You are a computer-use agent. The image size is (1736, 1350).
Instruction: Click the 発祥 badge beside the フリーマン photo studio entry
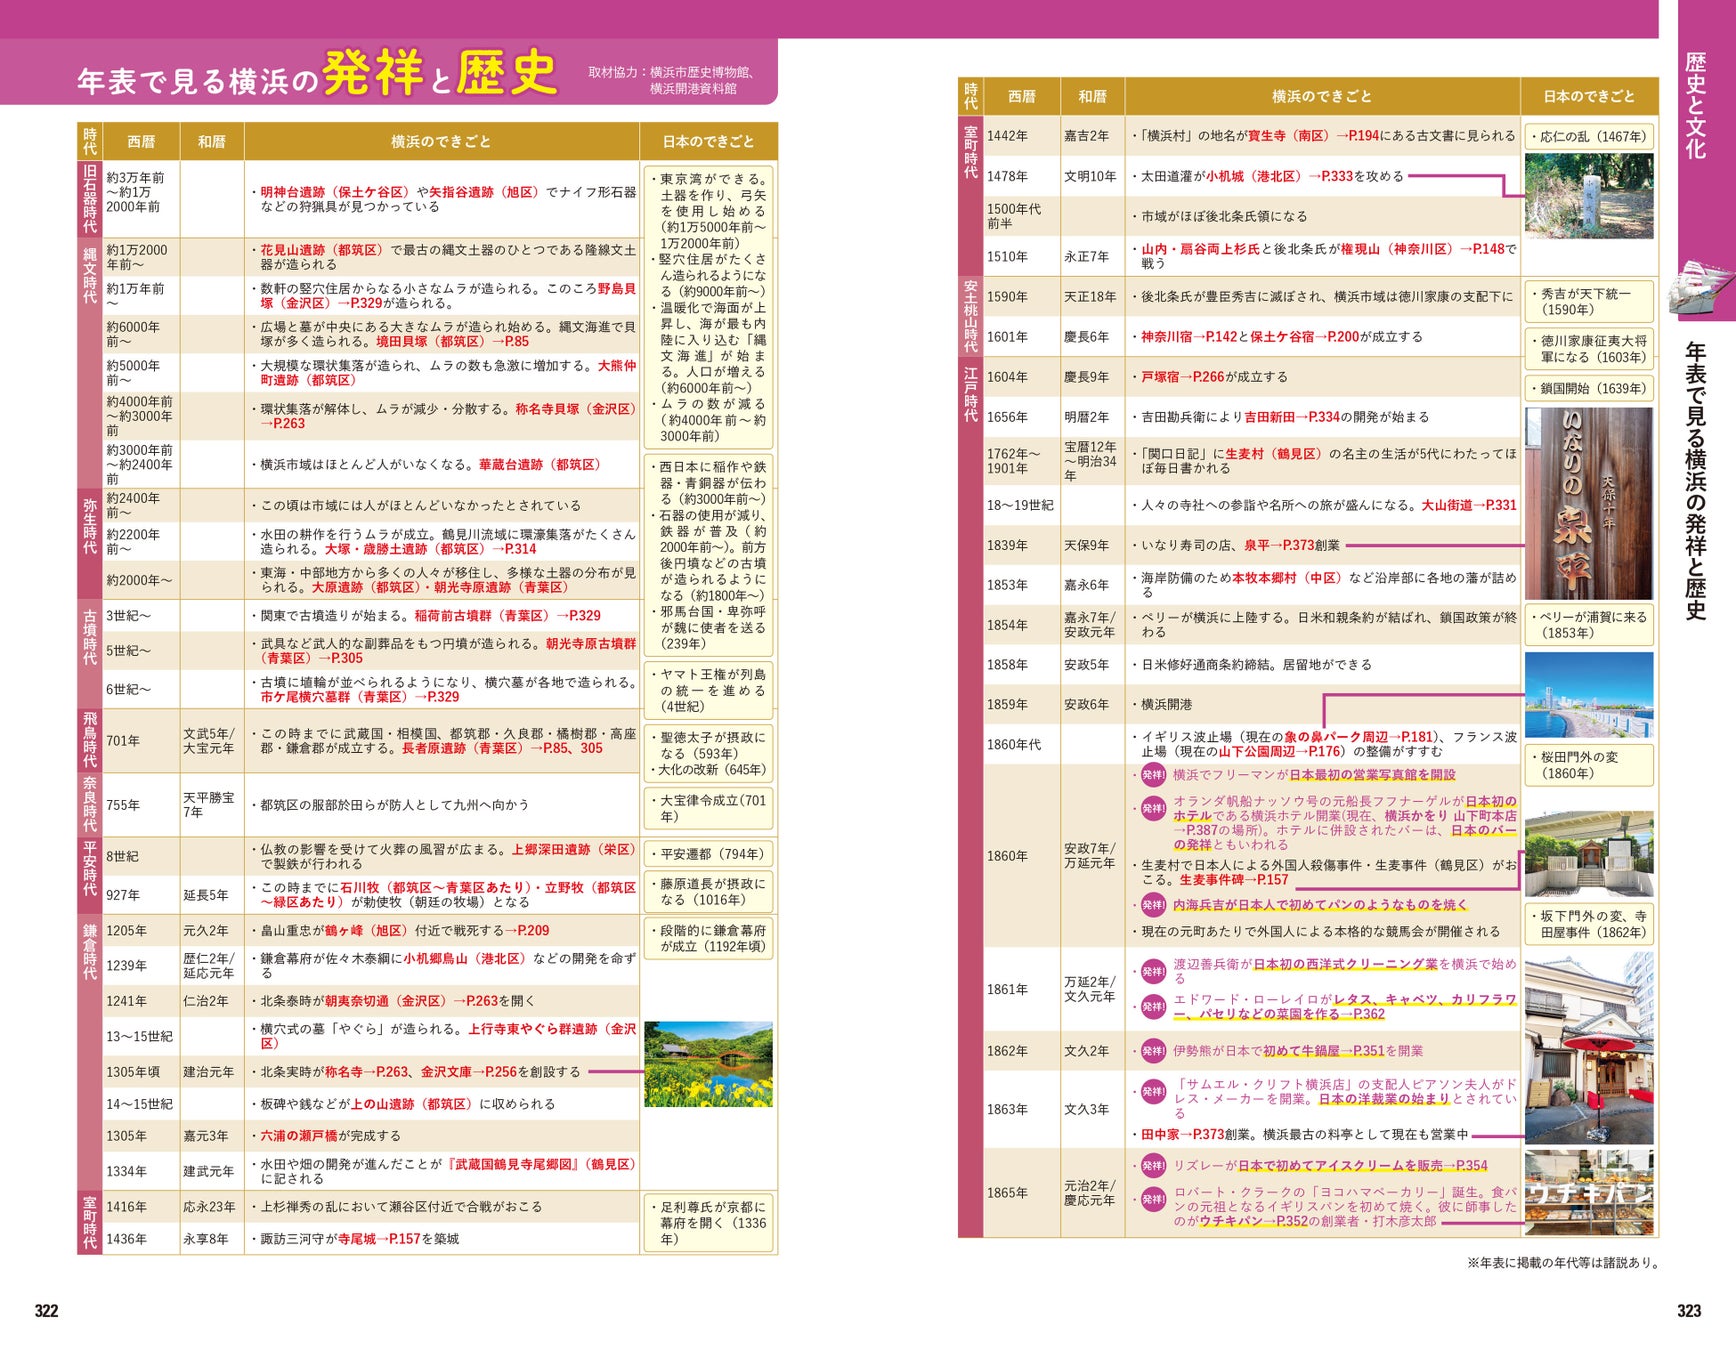[x=1153, y=775]
